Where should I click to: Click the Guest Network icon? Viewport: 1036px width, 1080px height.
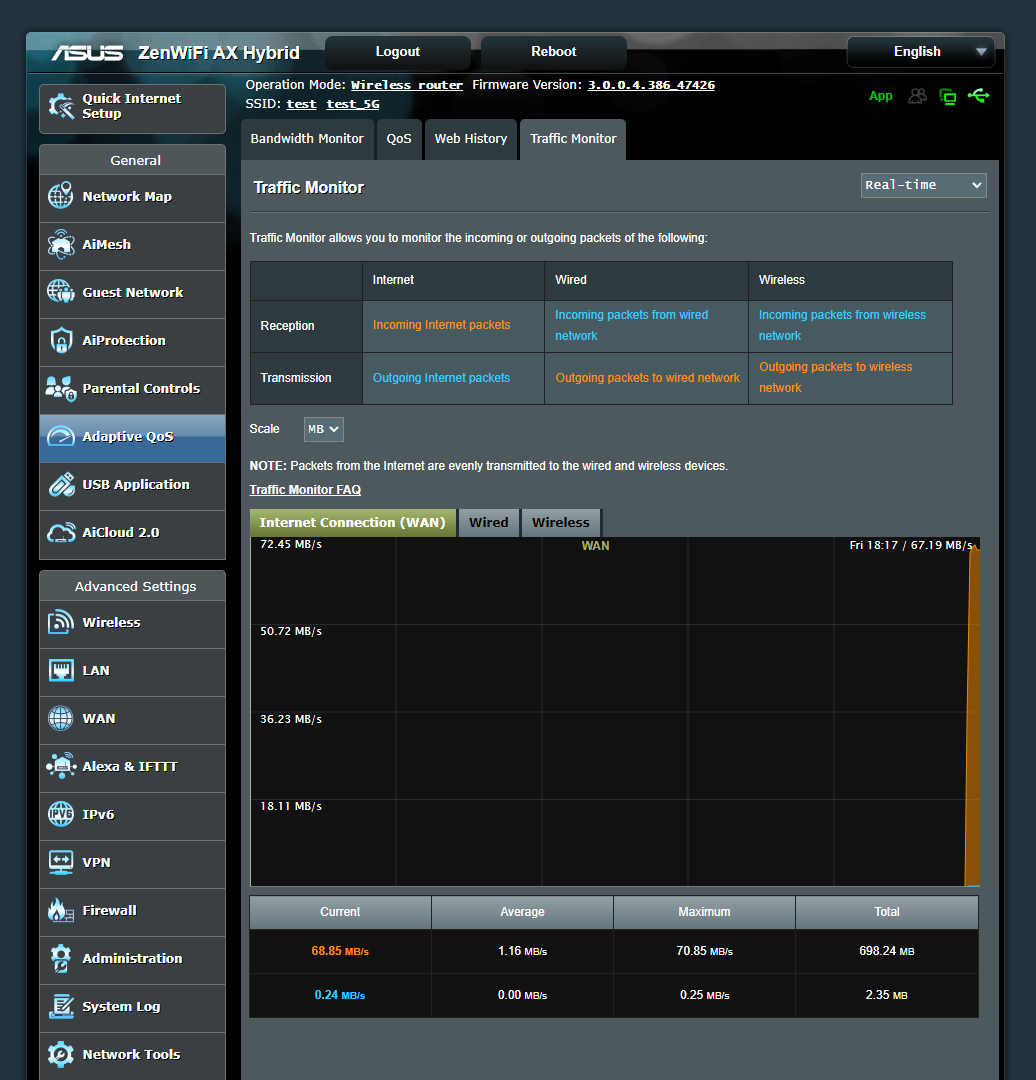61,293
